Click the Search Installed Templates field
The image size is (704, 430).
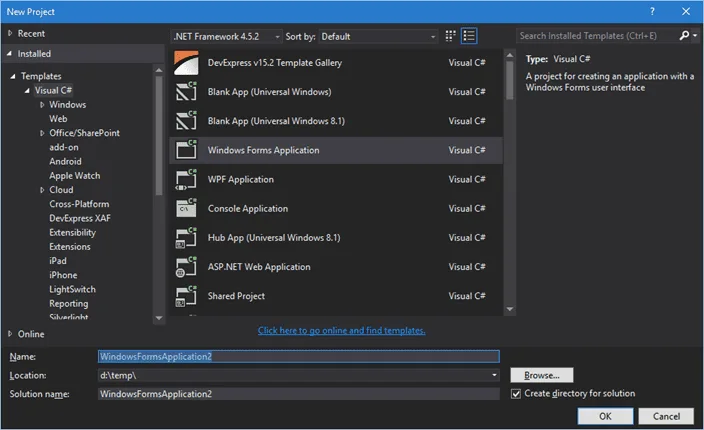click(597, 35)
